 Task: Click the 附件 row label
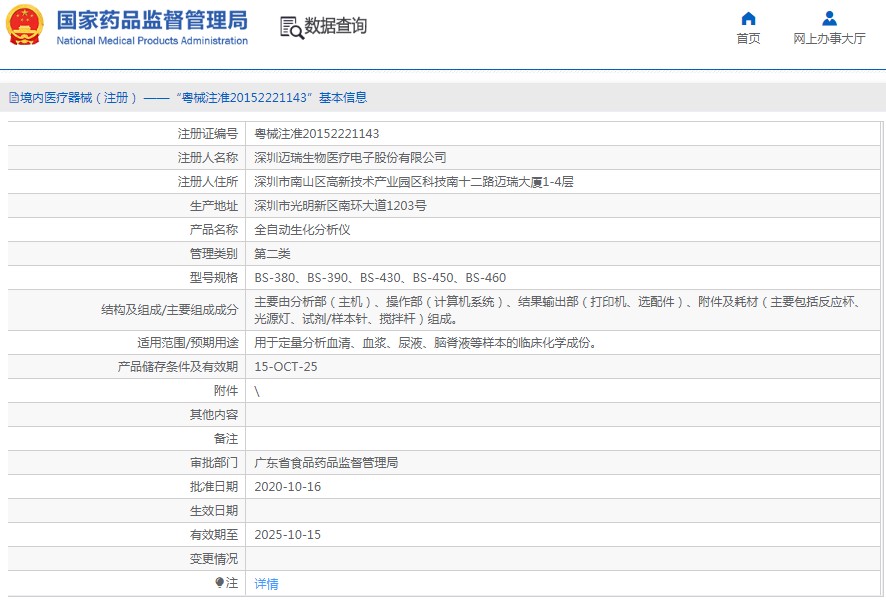point(225,391)
